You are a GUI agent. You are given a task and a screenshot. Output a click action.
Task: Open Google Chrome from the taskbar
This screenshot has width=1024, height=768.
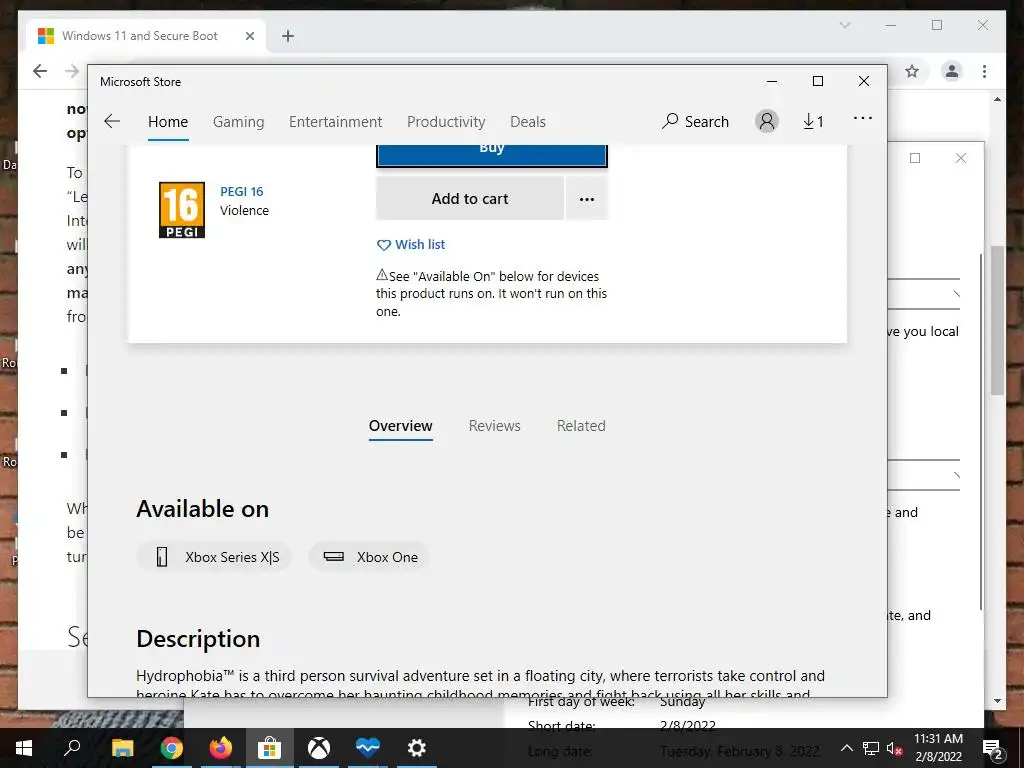171,748
